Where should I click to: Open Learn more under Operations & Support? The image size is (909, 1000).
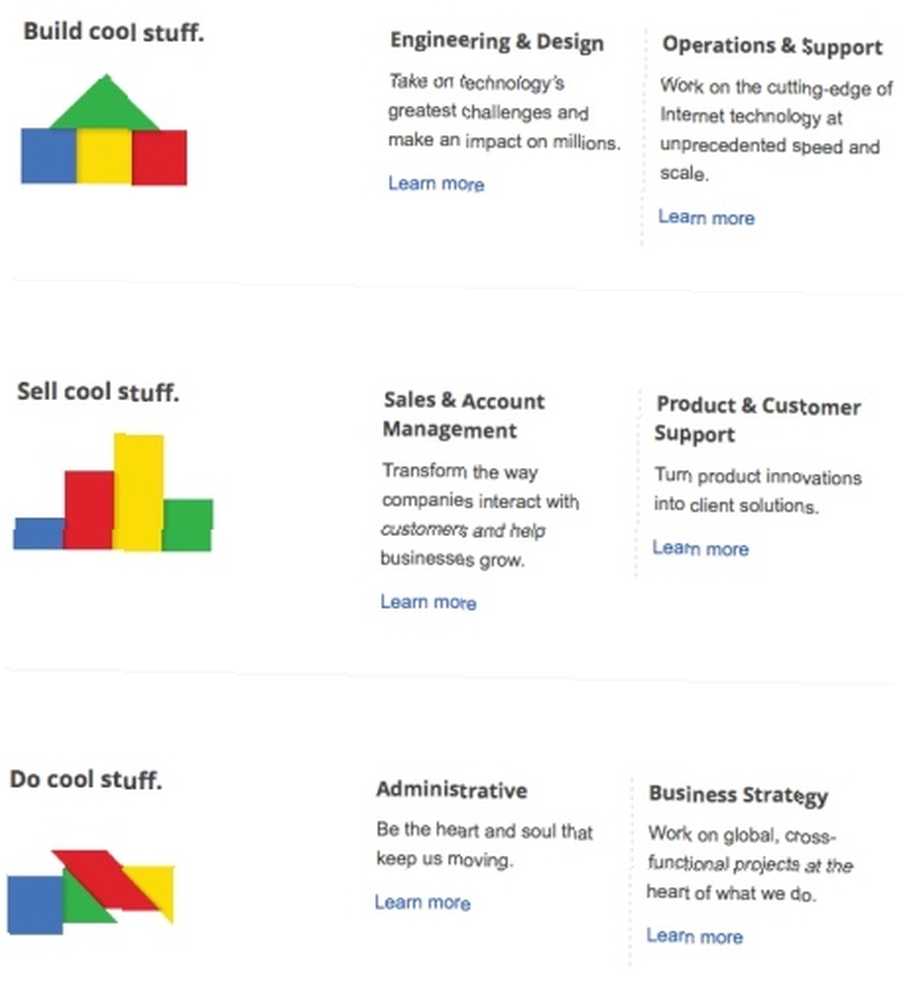(x=707, y=217)
